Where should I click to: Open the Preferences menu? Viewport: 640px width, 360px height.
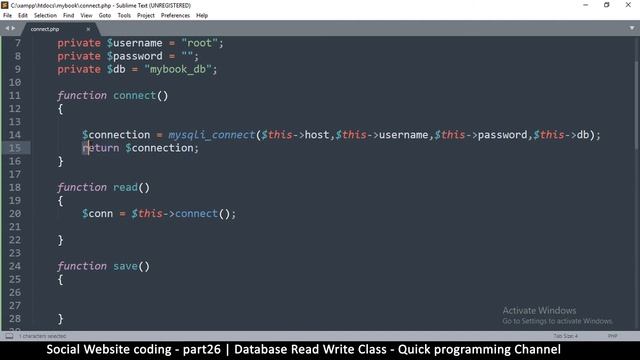tap(175, 16)
